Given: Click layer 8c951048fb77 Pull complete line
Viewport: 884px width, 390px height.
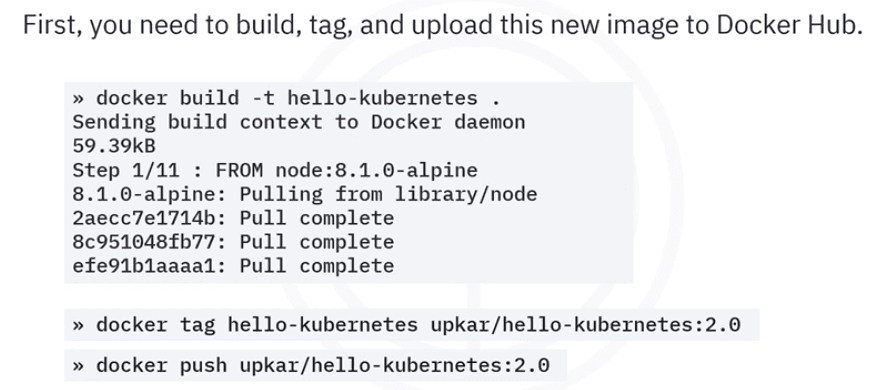Looking at the screenshot, I should (233, 242).
